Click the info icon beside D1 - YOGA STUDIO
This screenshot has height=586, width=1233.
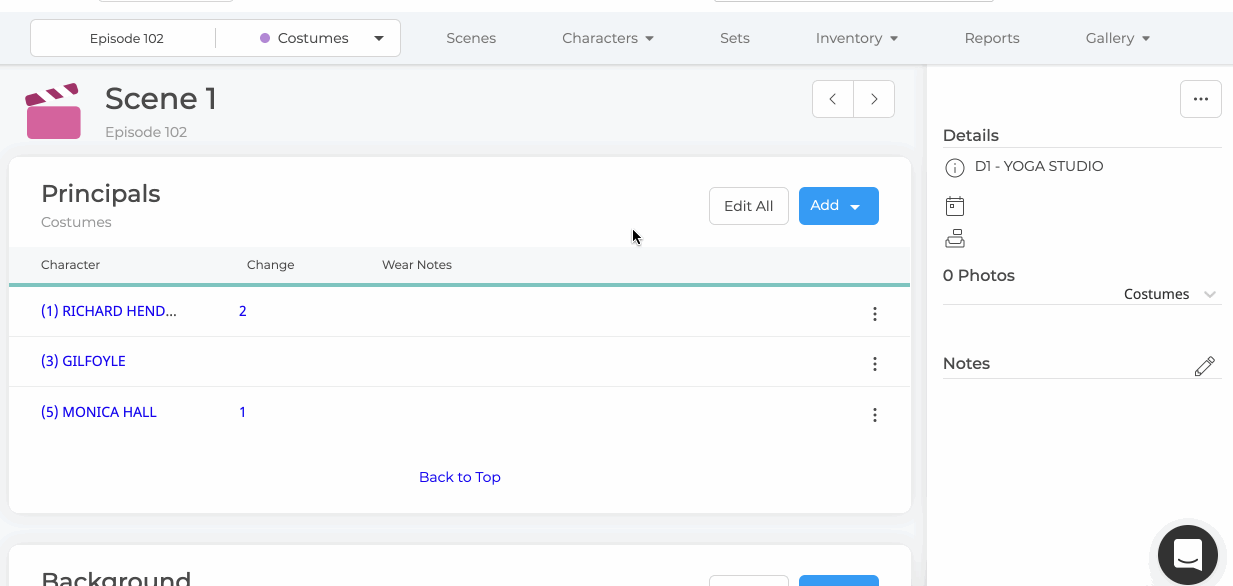pyautogui.click(x=955, y=167)
